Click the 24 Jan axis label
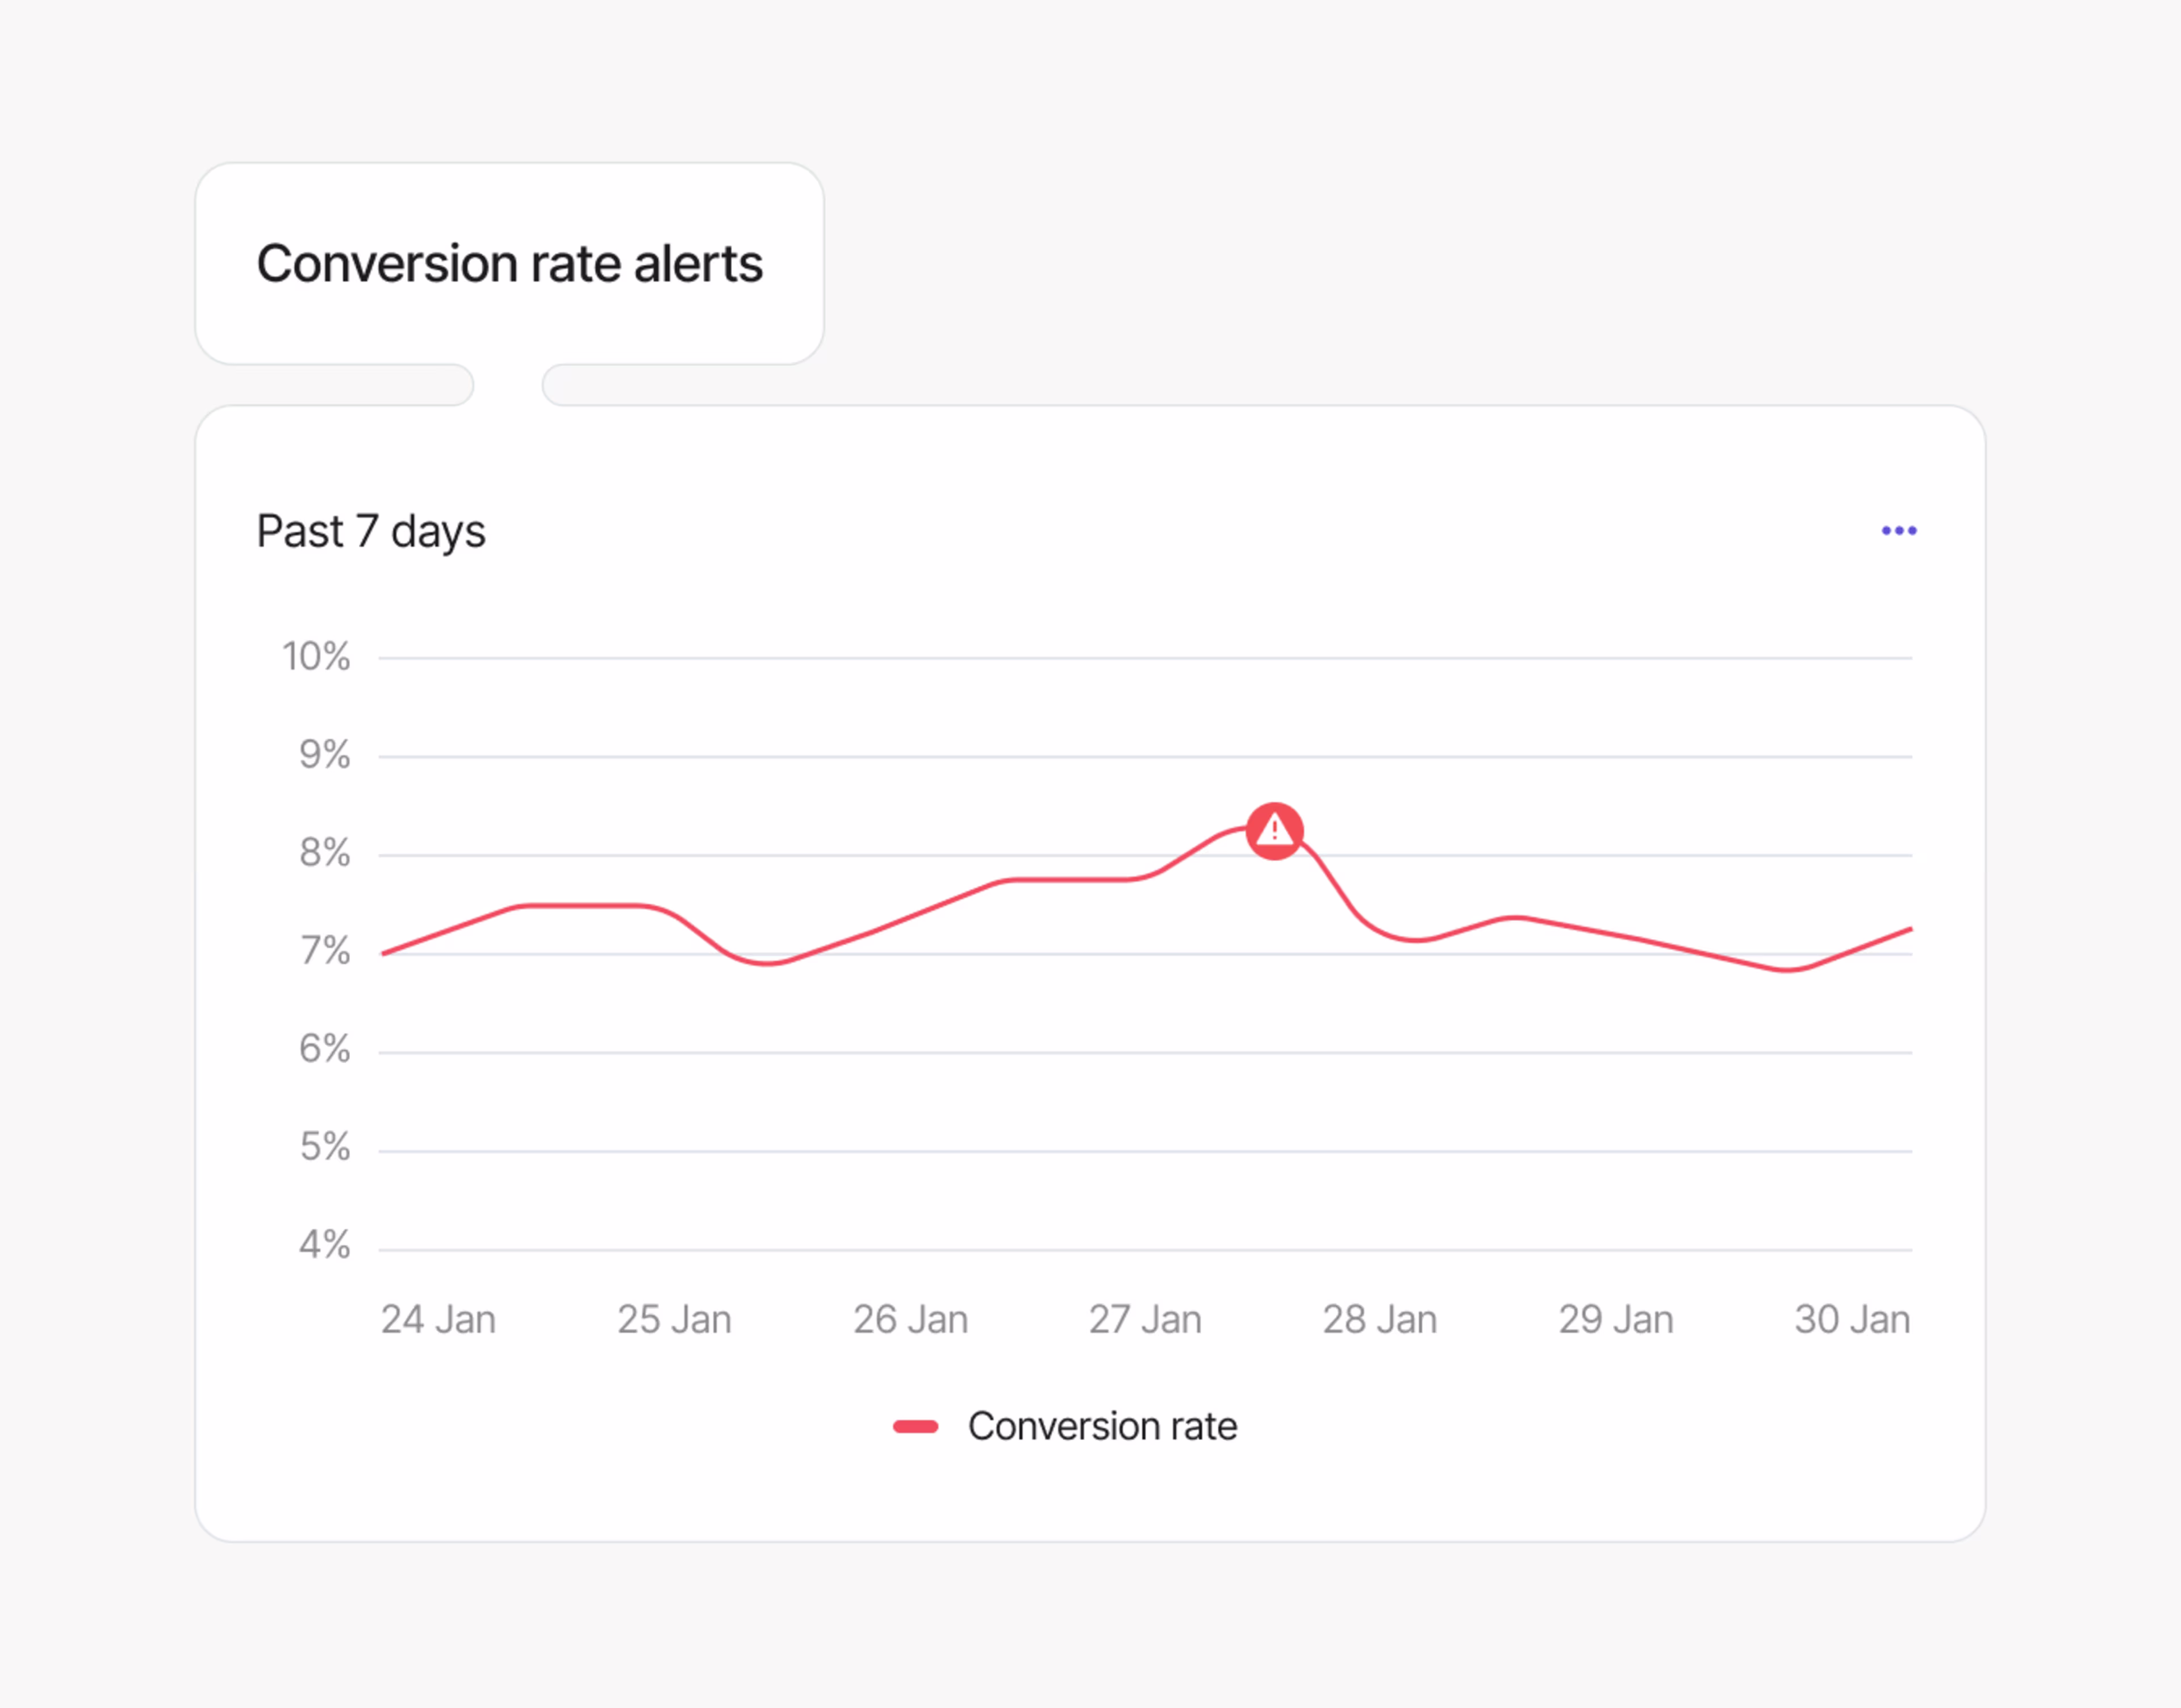Image resolution: width=2181 pixels, height=1708 pixels. 438,1320
